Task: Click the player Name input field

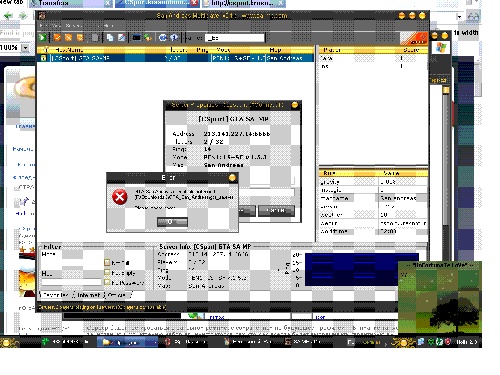Action: 235,38
